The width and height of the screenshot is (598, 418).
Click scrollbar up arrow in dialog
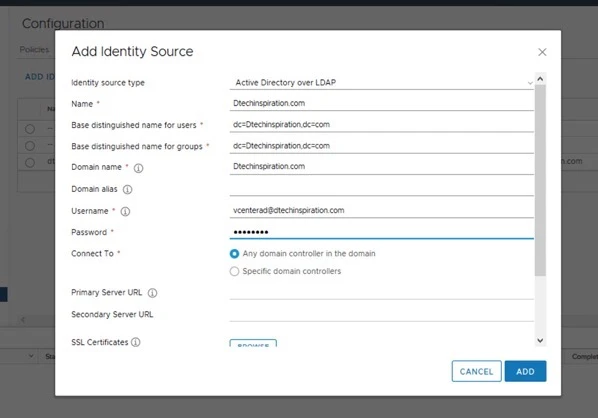pyautogui.click(x=540, y=79)
